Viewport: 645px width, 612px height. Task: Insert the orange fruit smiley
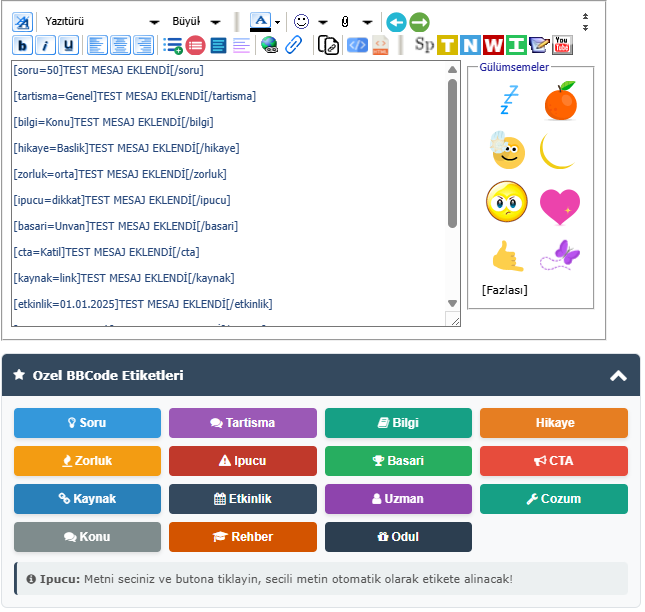pyautogui.click(x=560, y=100)
